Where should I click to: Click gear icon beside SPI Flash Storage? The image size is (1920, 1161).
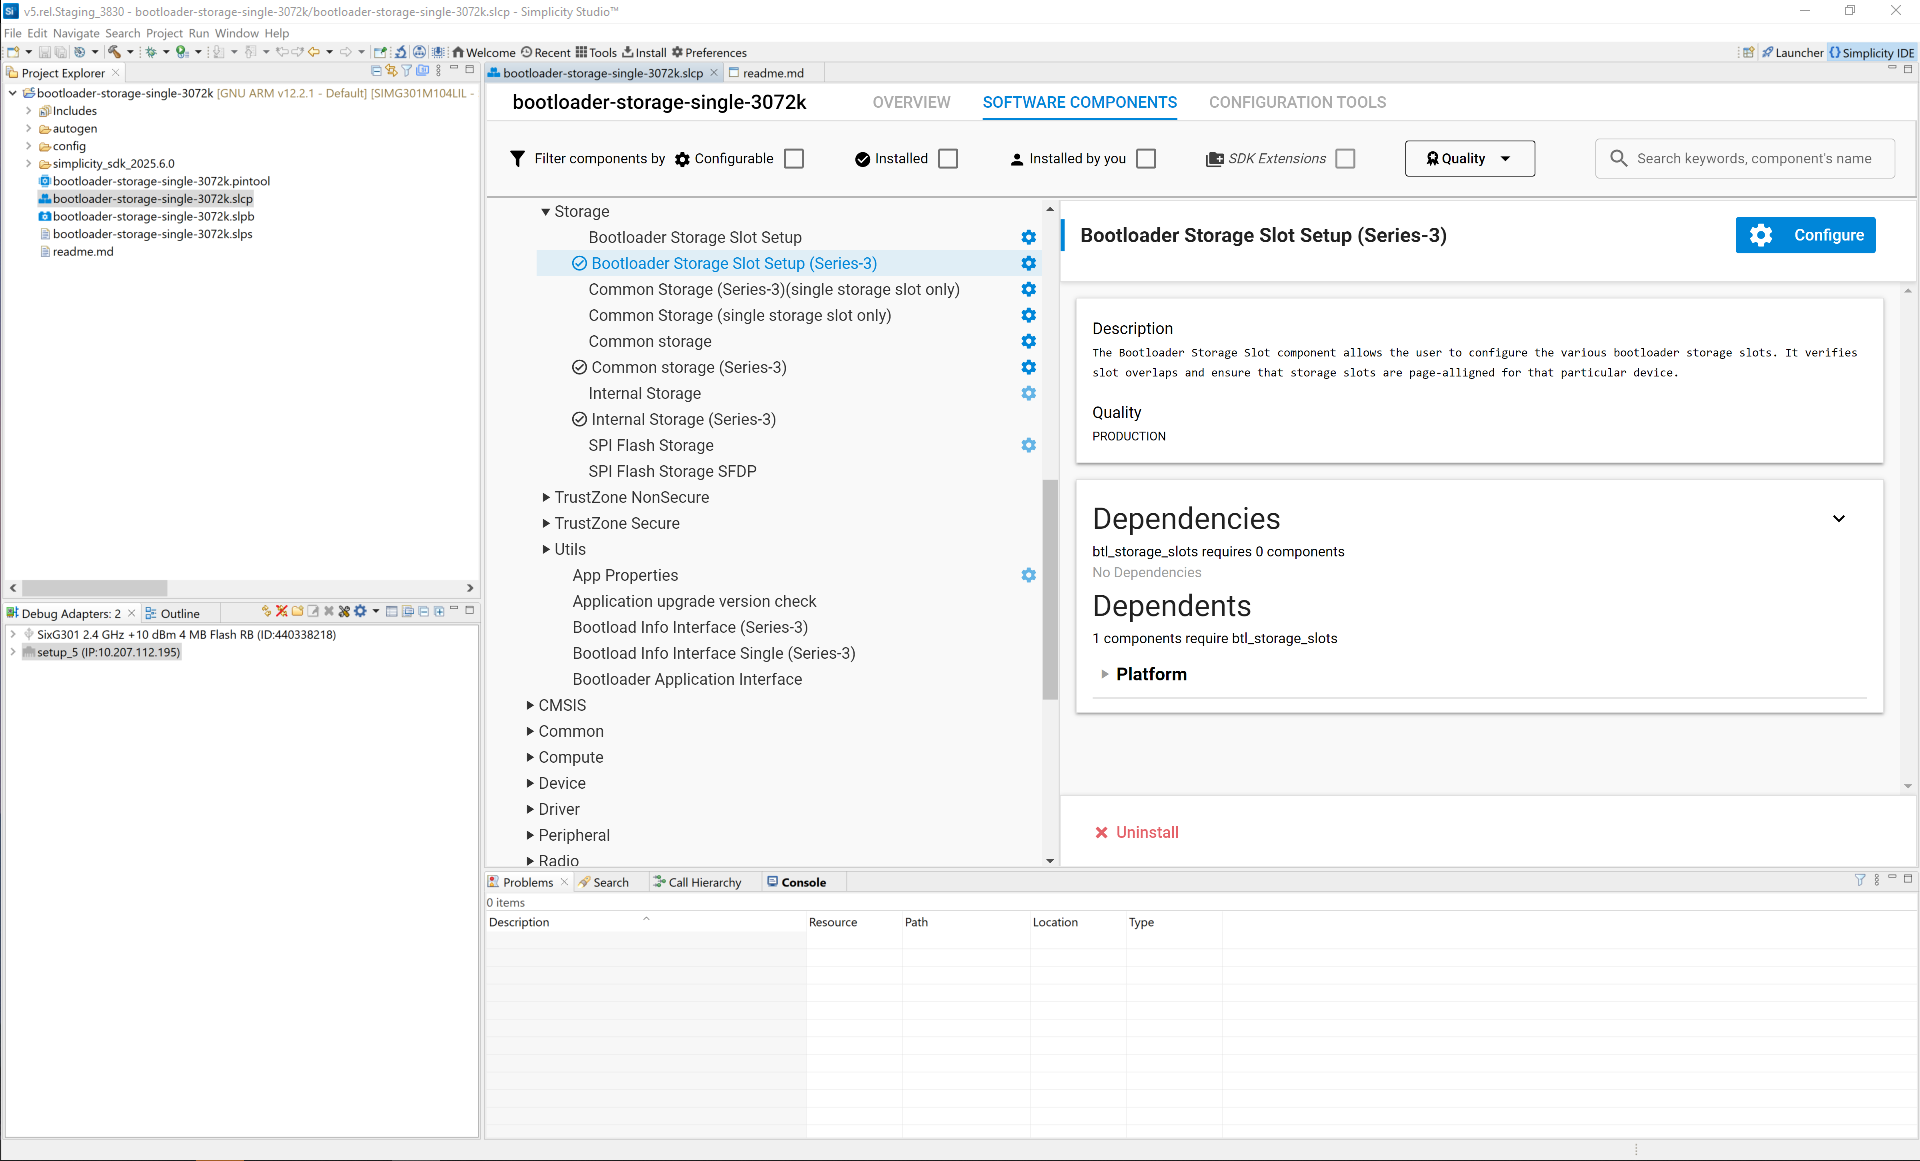(x=1028, y=445)
